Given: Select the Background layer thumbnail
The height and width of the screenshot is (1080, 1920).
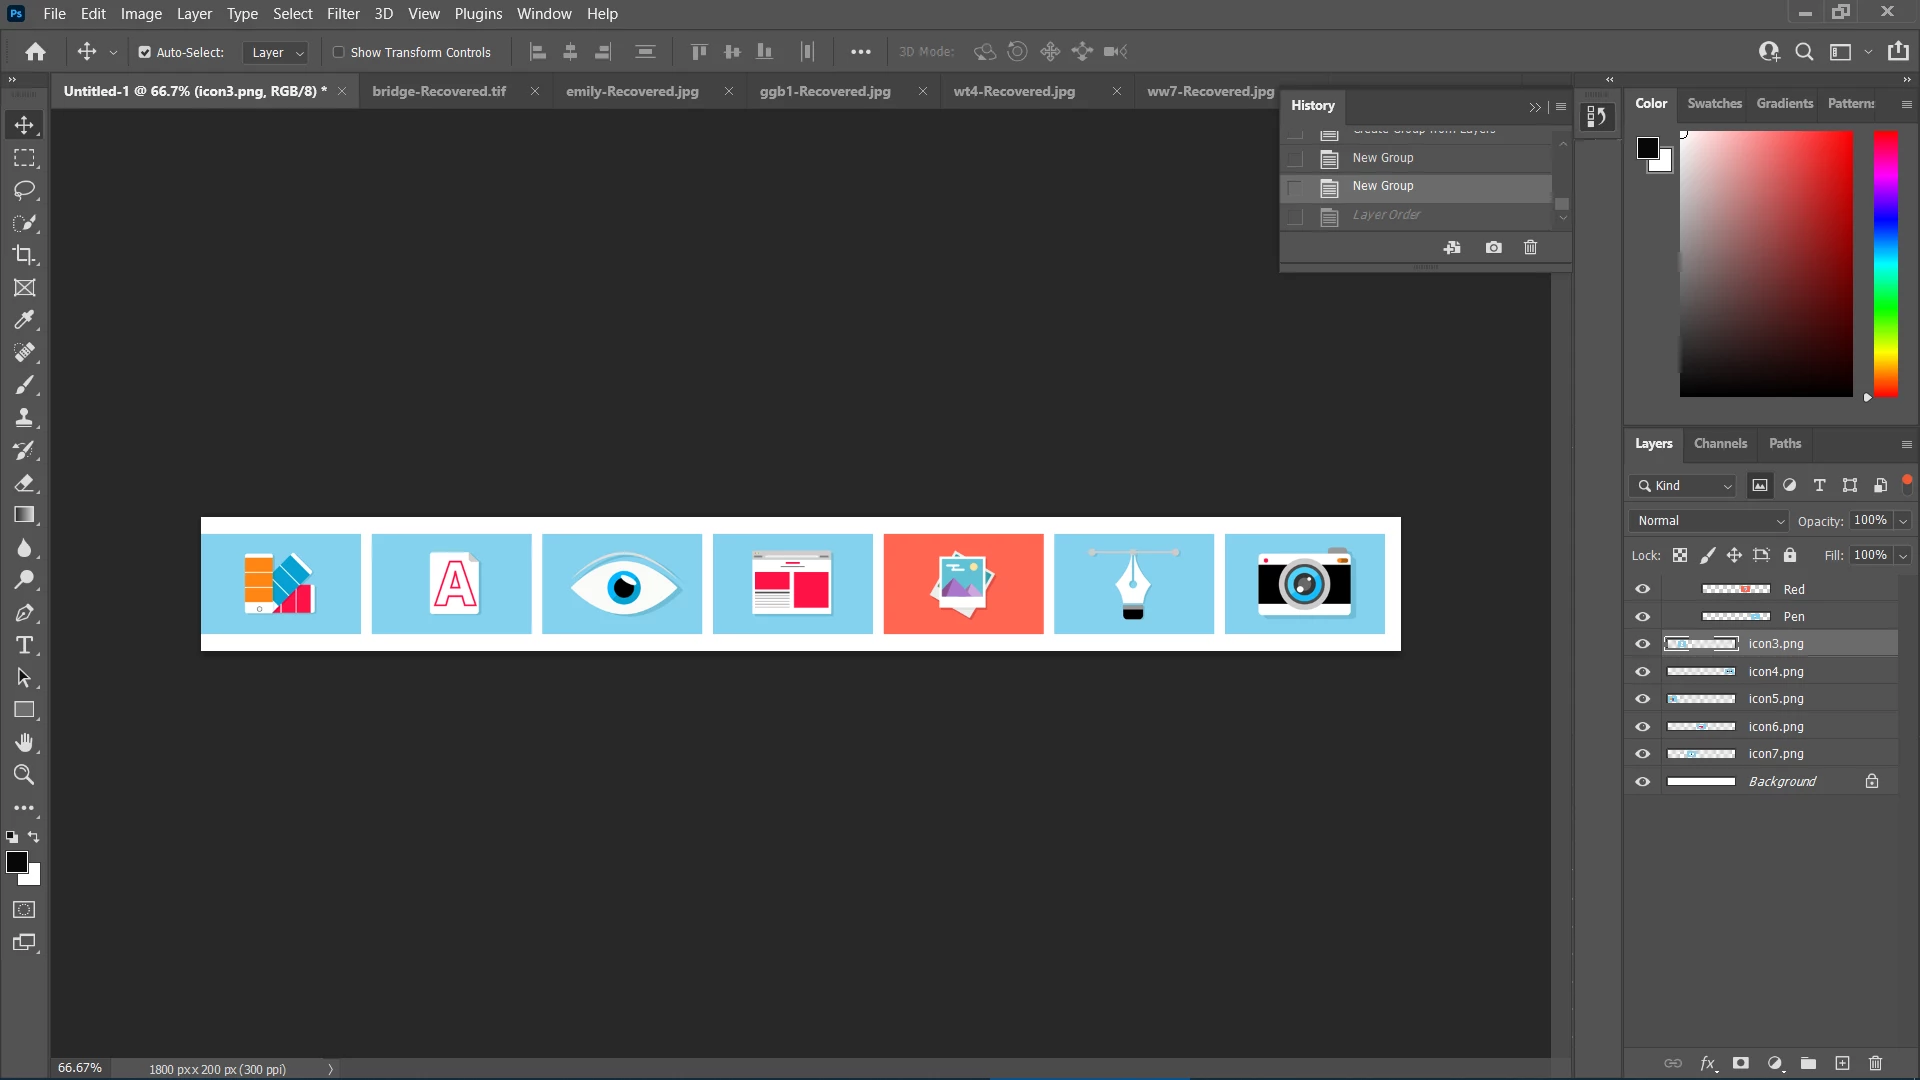Looking at the screenshot, I should pos(1701,782).
